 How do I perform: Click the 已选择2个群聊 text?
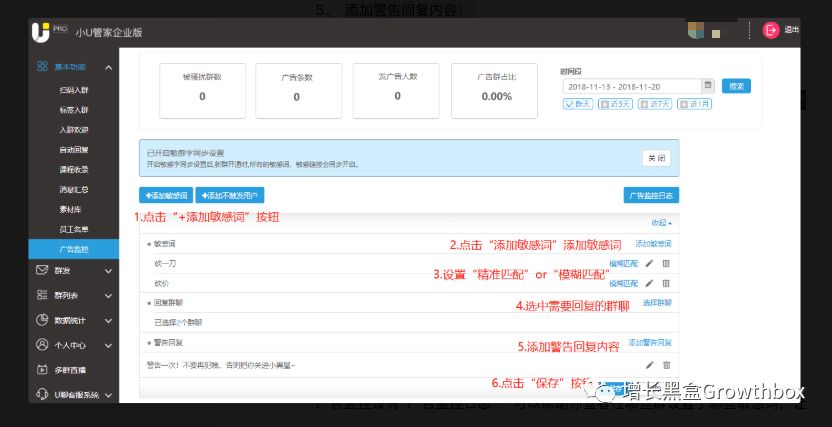click(x=178, y=323)
